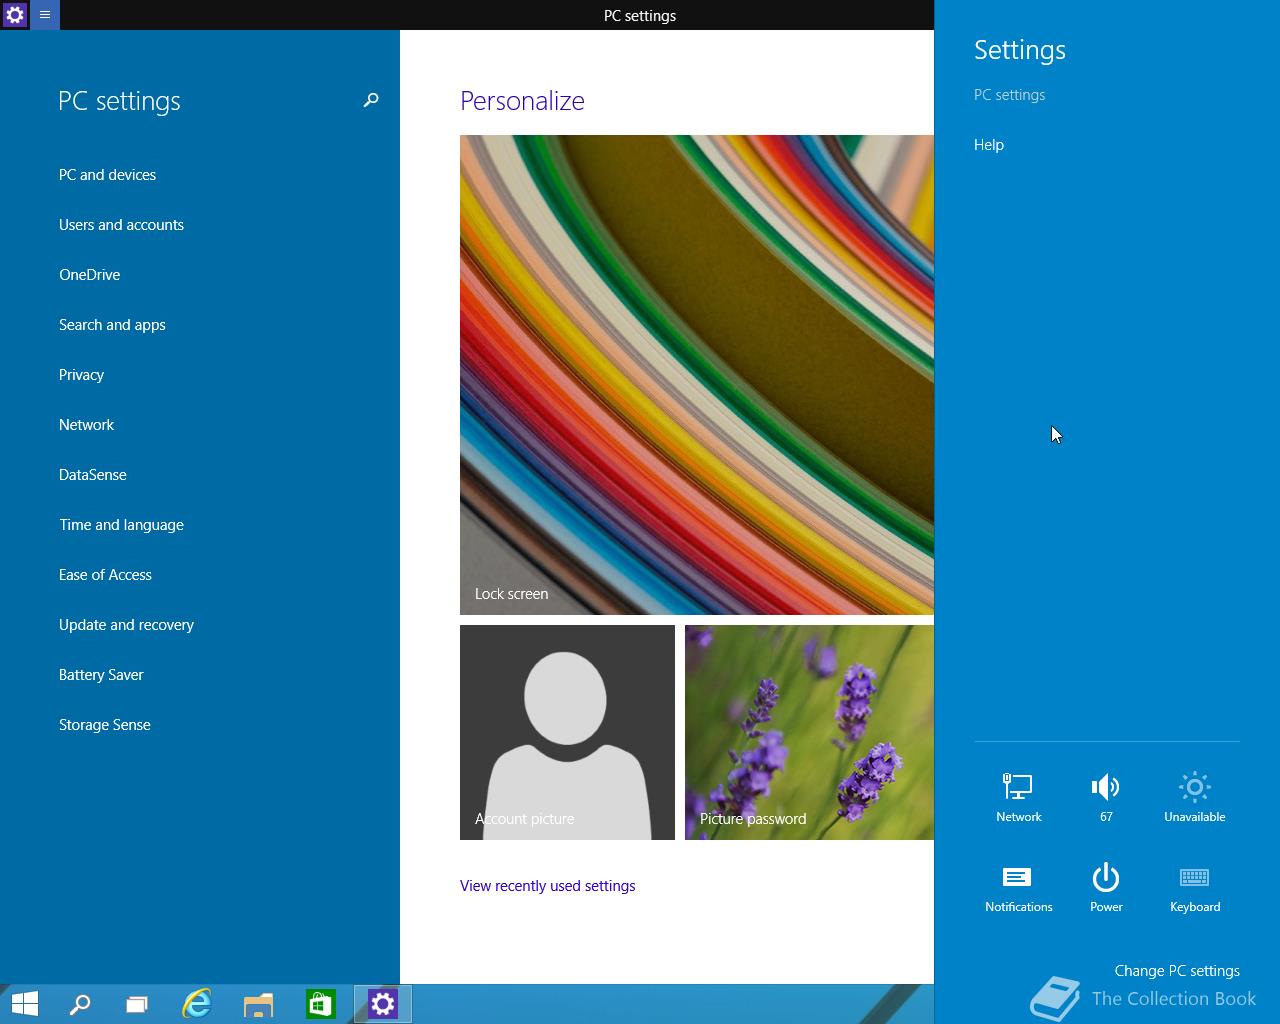This screenshot has width=1280, height=1024.
Task: Open the Store app from the taskbar
Action: click(x=320, y=1003)
